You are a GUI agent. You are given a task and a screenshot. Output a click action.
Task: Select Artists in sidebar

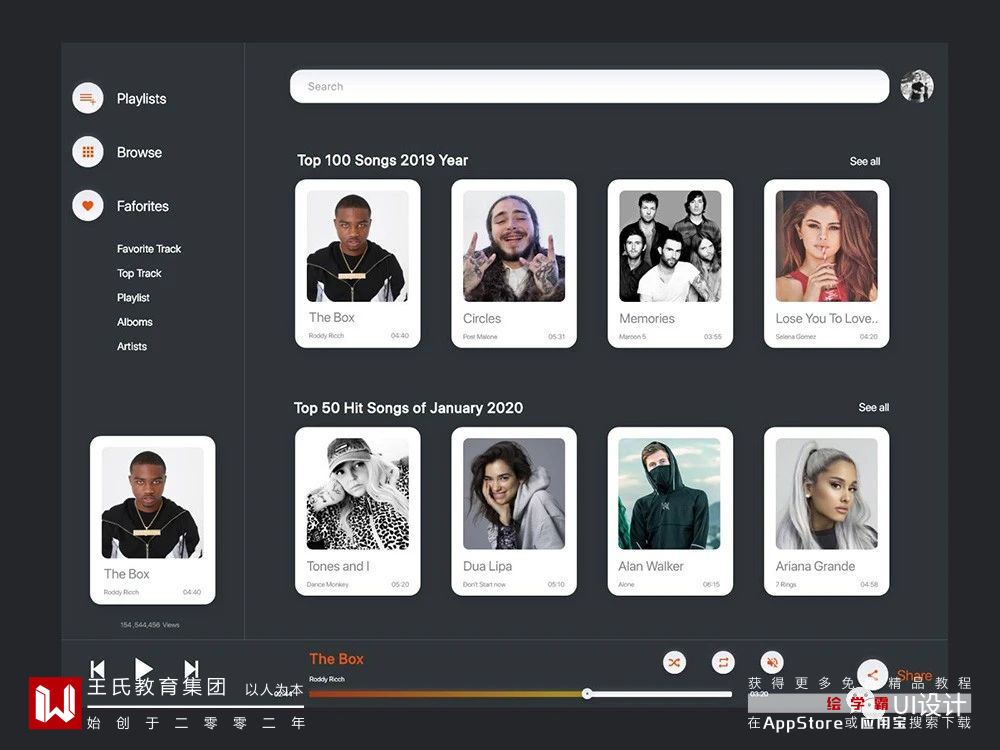[x=132, y=346]
